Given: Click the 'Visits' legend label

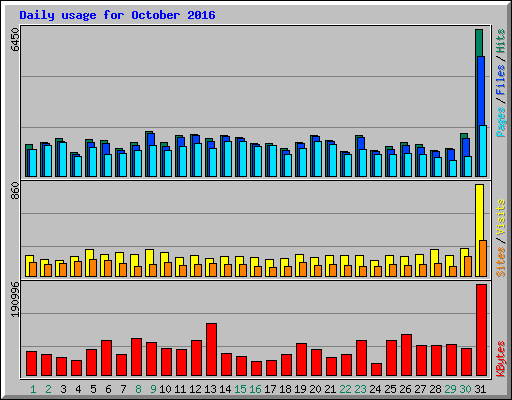Looking at the screenshot, I should tap(501, 218).
